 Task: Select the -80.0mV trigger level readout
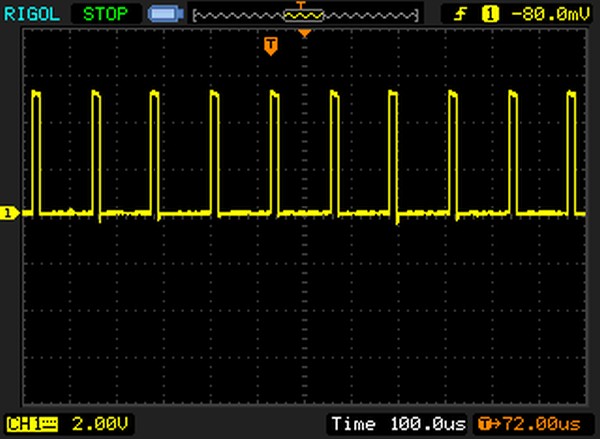[x=544, y=13]
